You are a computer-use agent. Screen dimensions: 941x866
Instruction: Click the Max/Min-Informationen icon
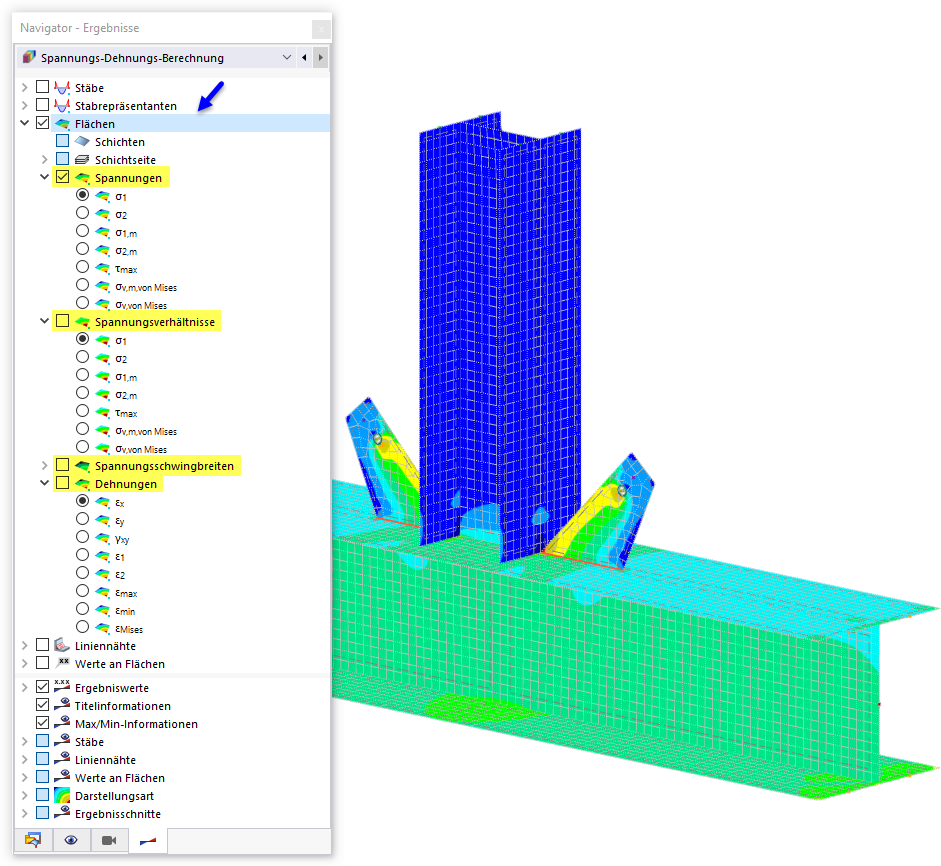[x=62, y=723]
